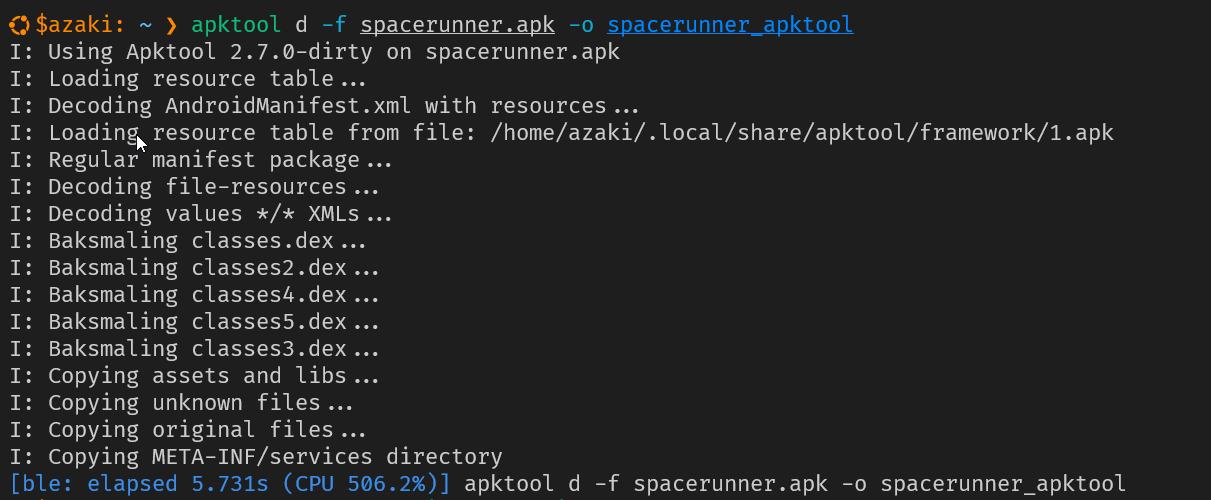Click the orange prompt arrow chevron
This screenshot has width=1211, height=500.
(171, 25)
